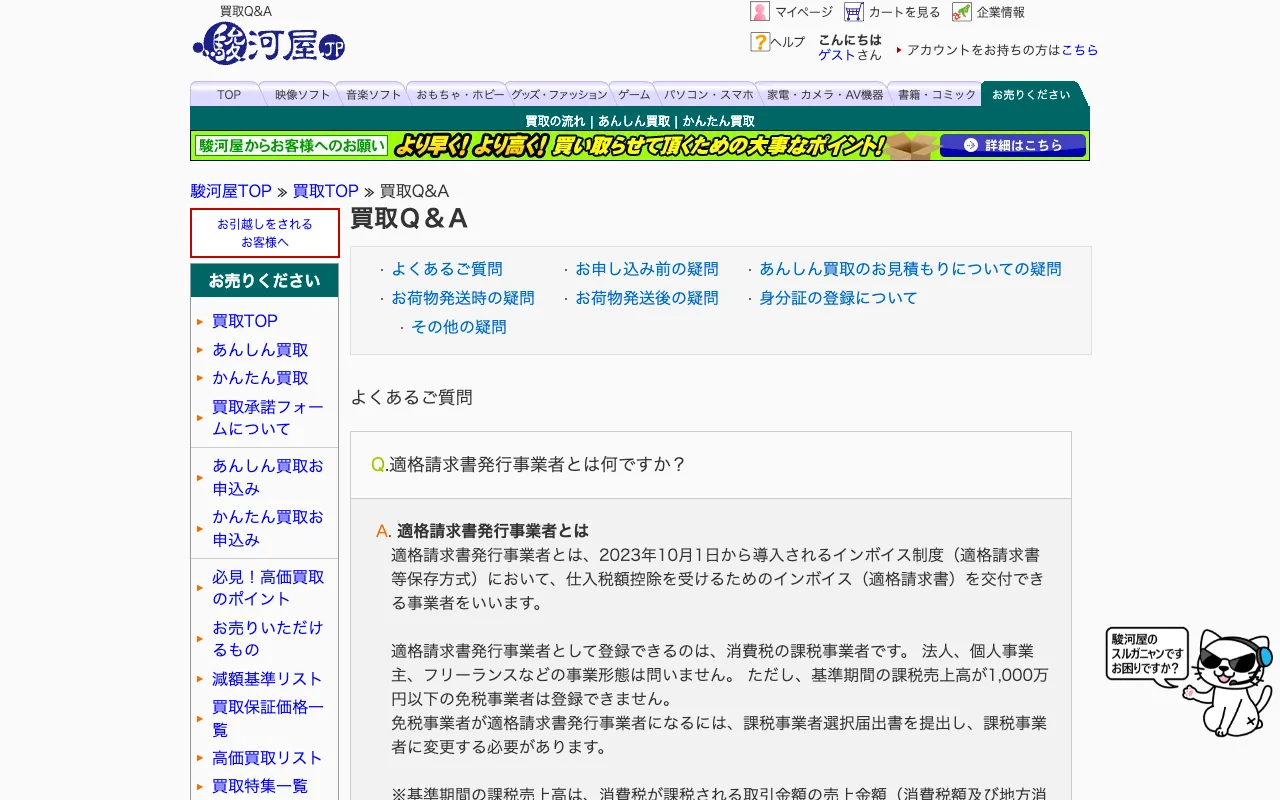
Task: Open the お売りください tab
Action: (x=1031, y=95)
